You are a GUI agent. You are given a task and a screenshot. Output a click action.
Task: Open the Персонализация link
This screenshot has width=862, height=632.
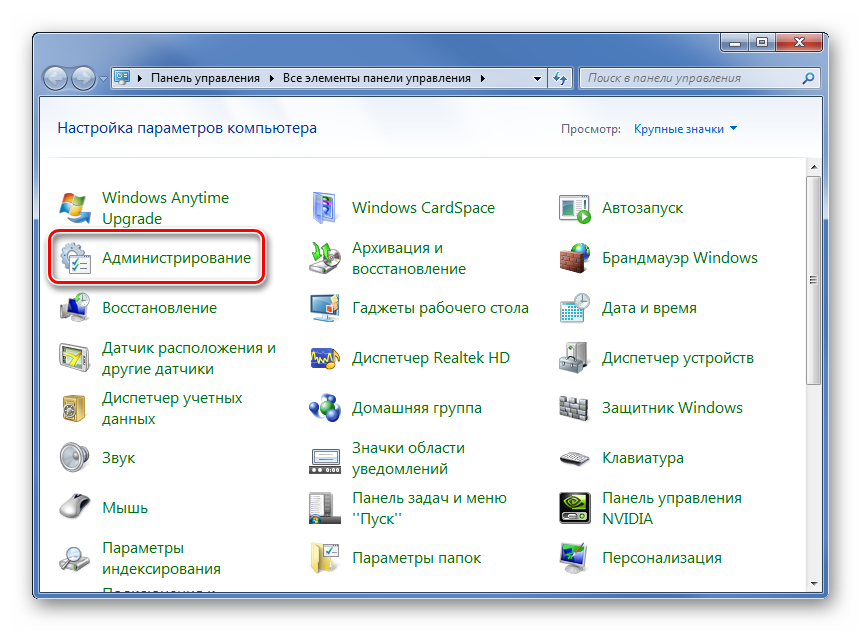pyautogui.click(x=662, y=558)
